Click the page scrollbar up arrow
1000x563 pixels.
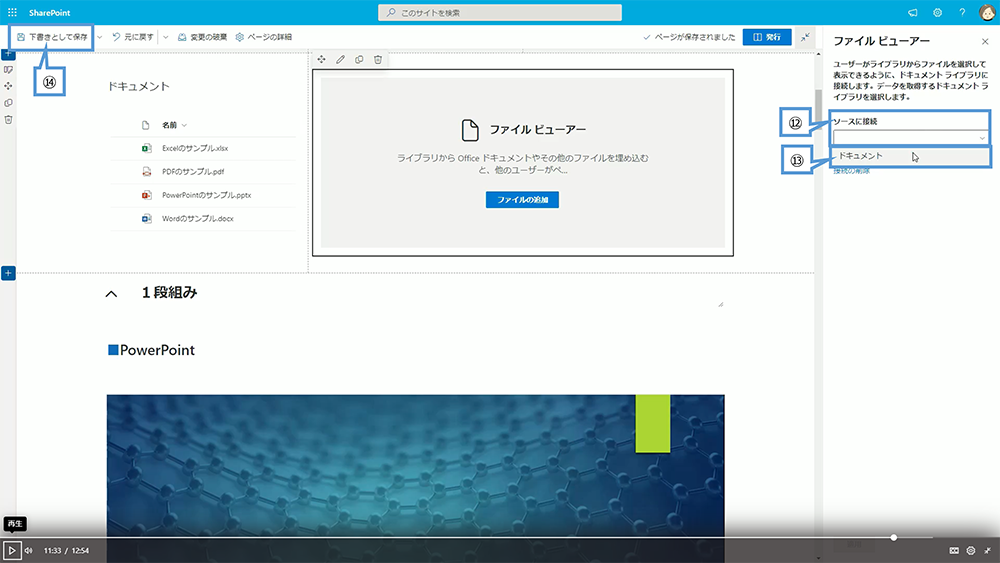818,55
